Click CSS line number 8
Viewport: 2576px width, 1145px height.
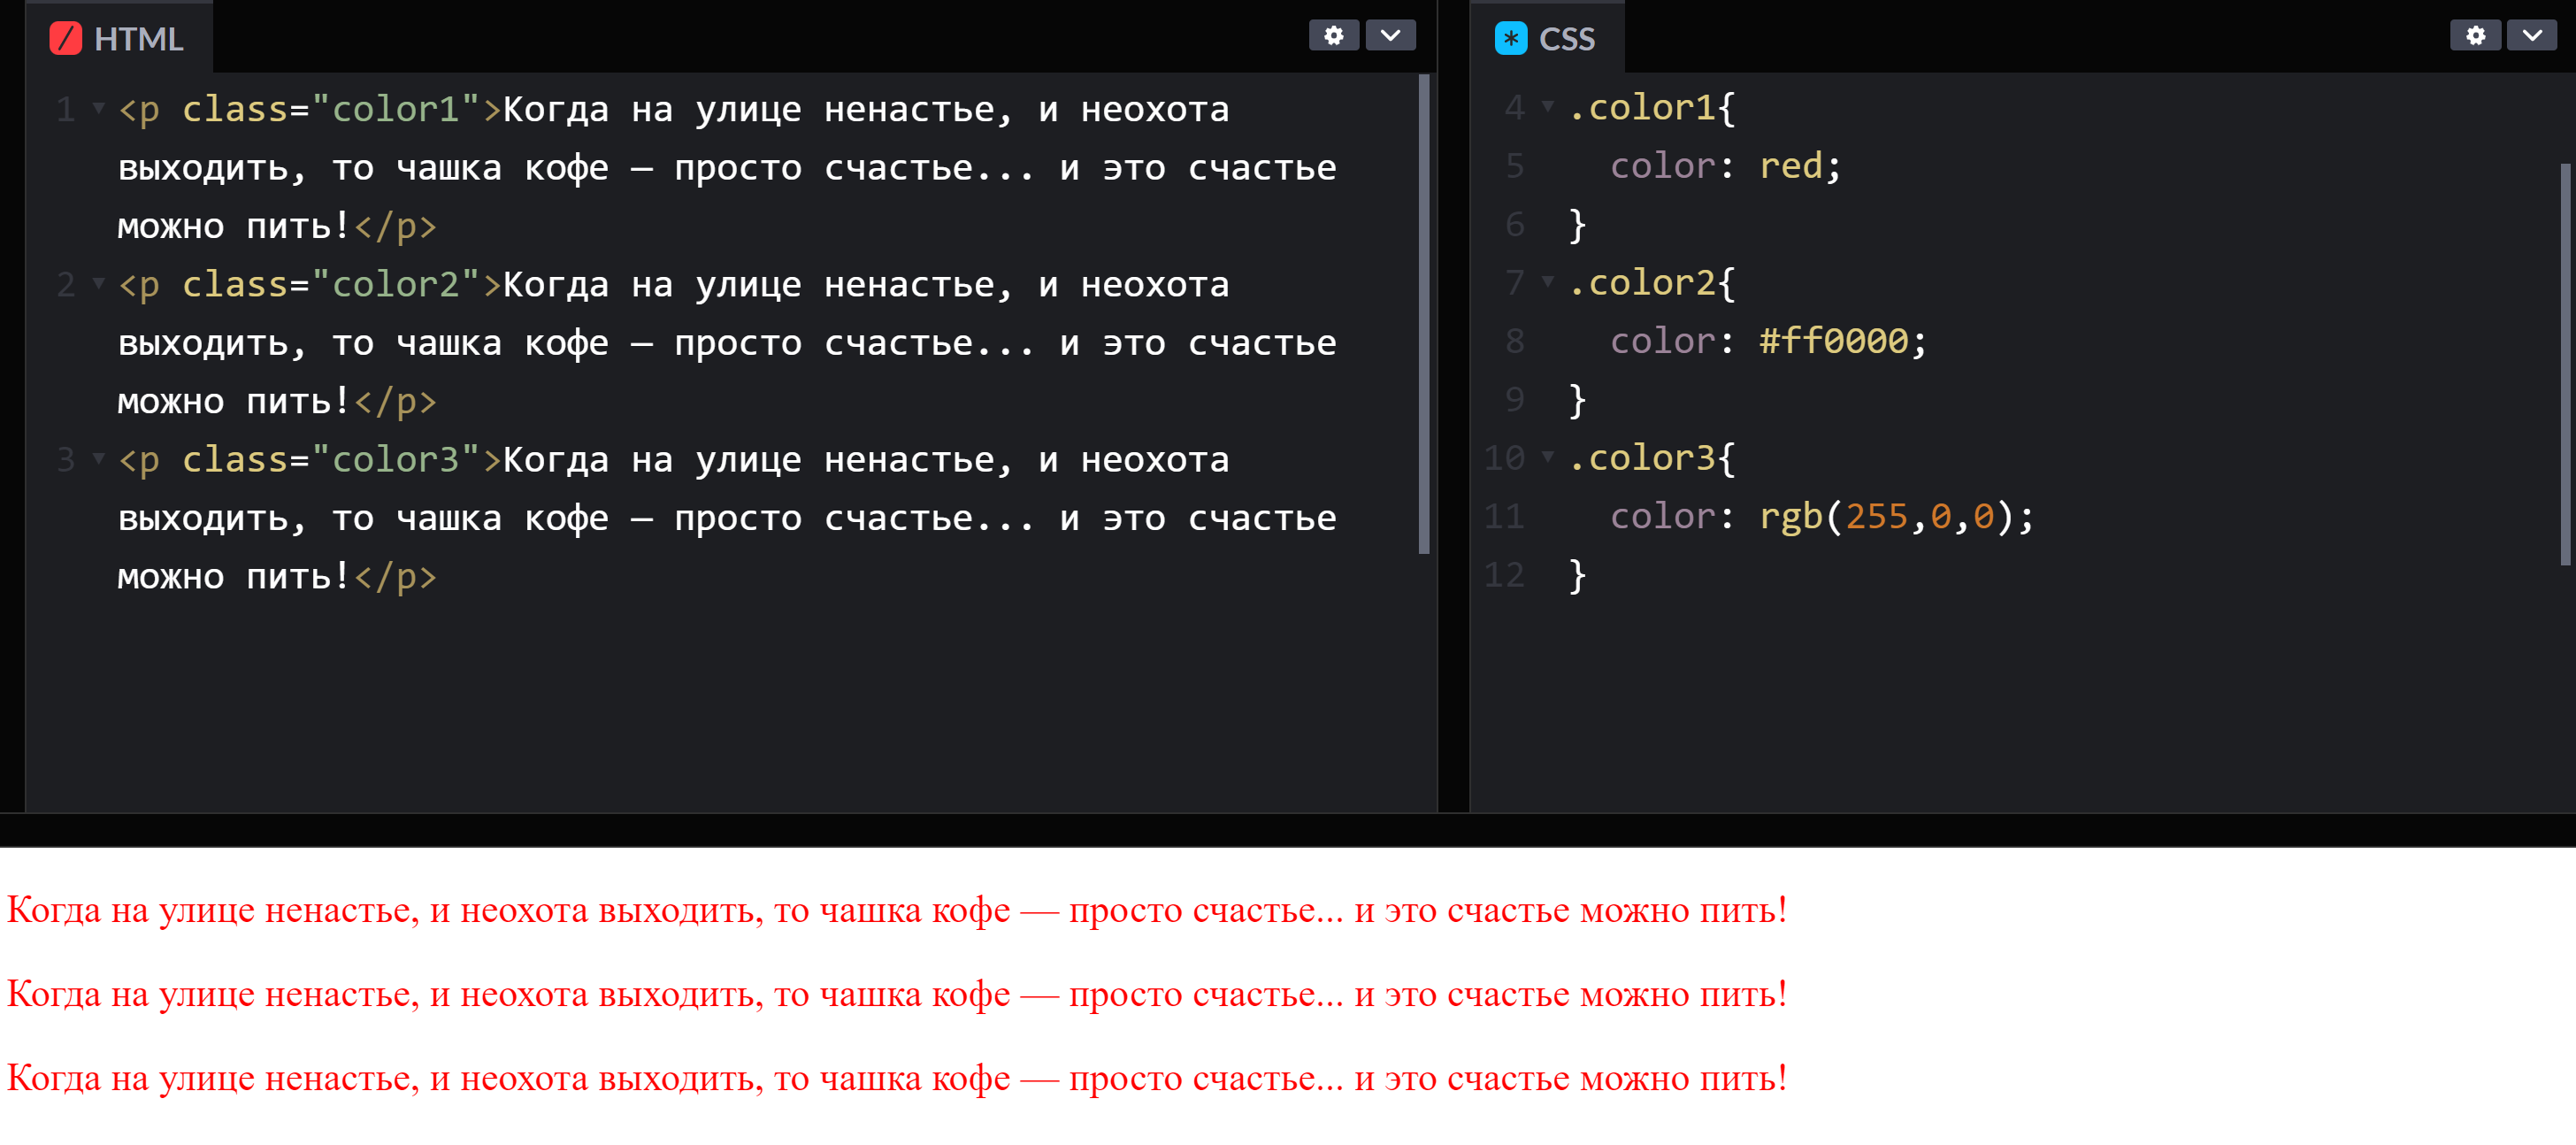click(x=1514, y=341)
